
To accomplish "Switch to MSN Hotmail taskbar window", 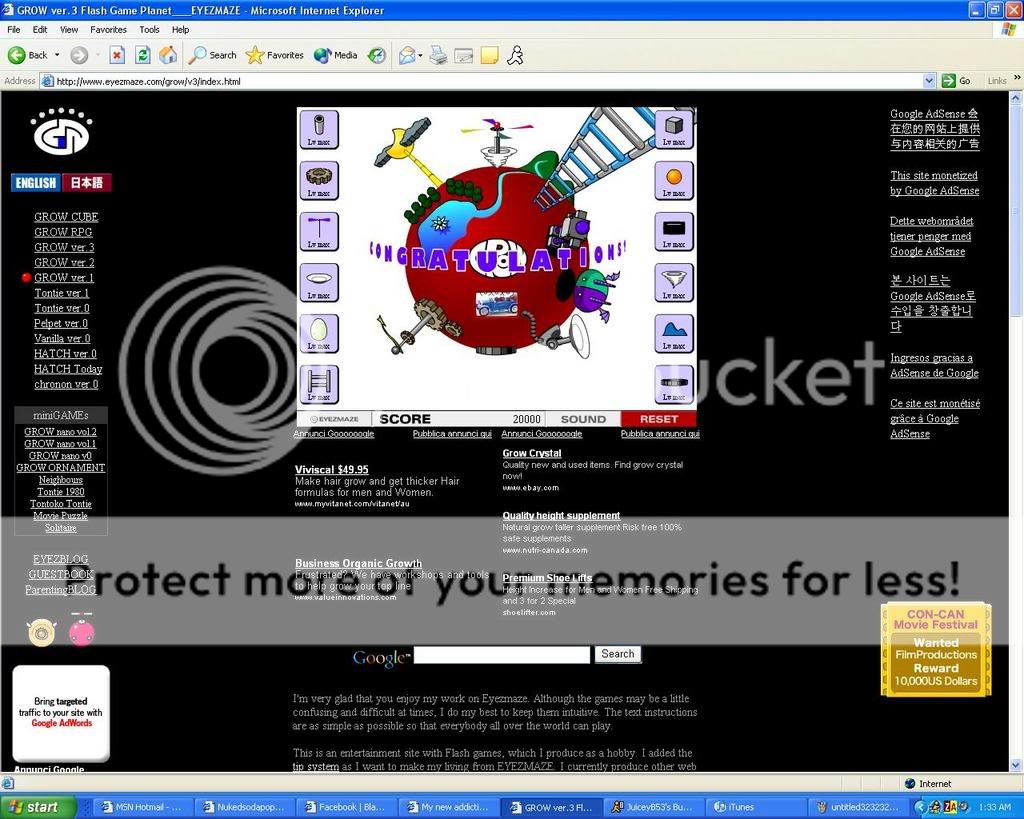I will tap(142, 807).
